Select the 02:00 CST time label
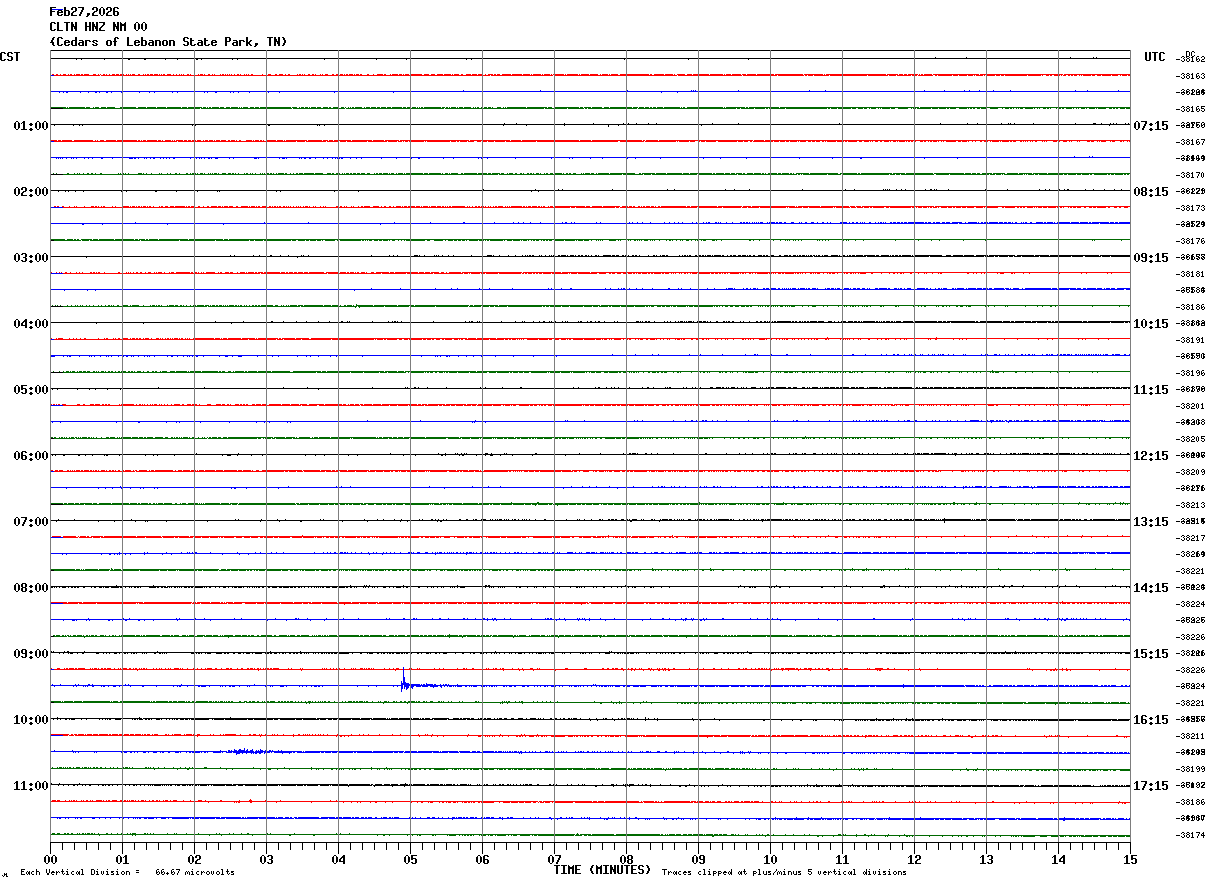1210x886 pixels. coord(31,192)
